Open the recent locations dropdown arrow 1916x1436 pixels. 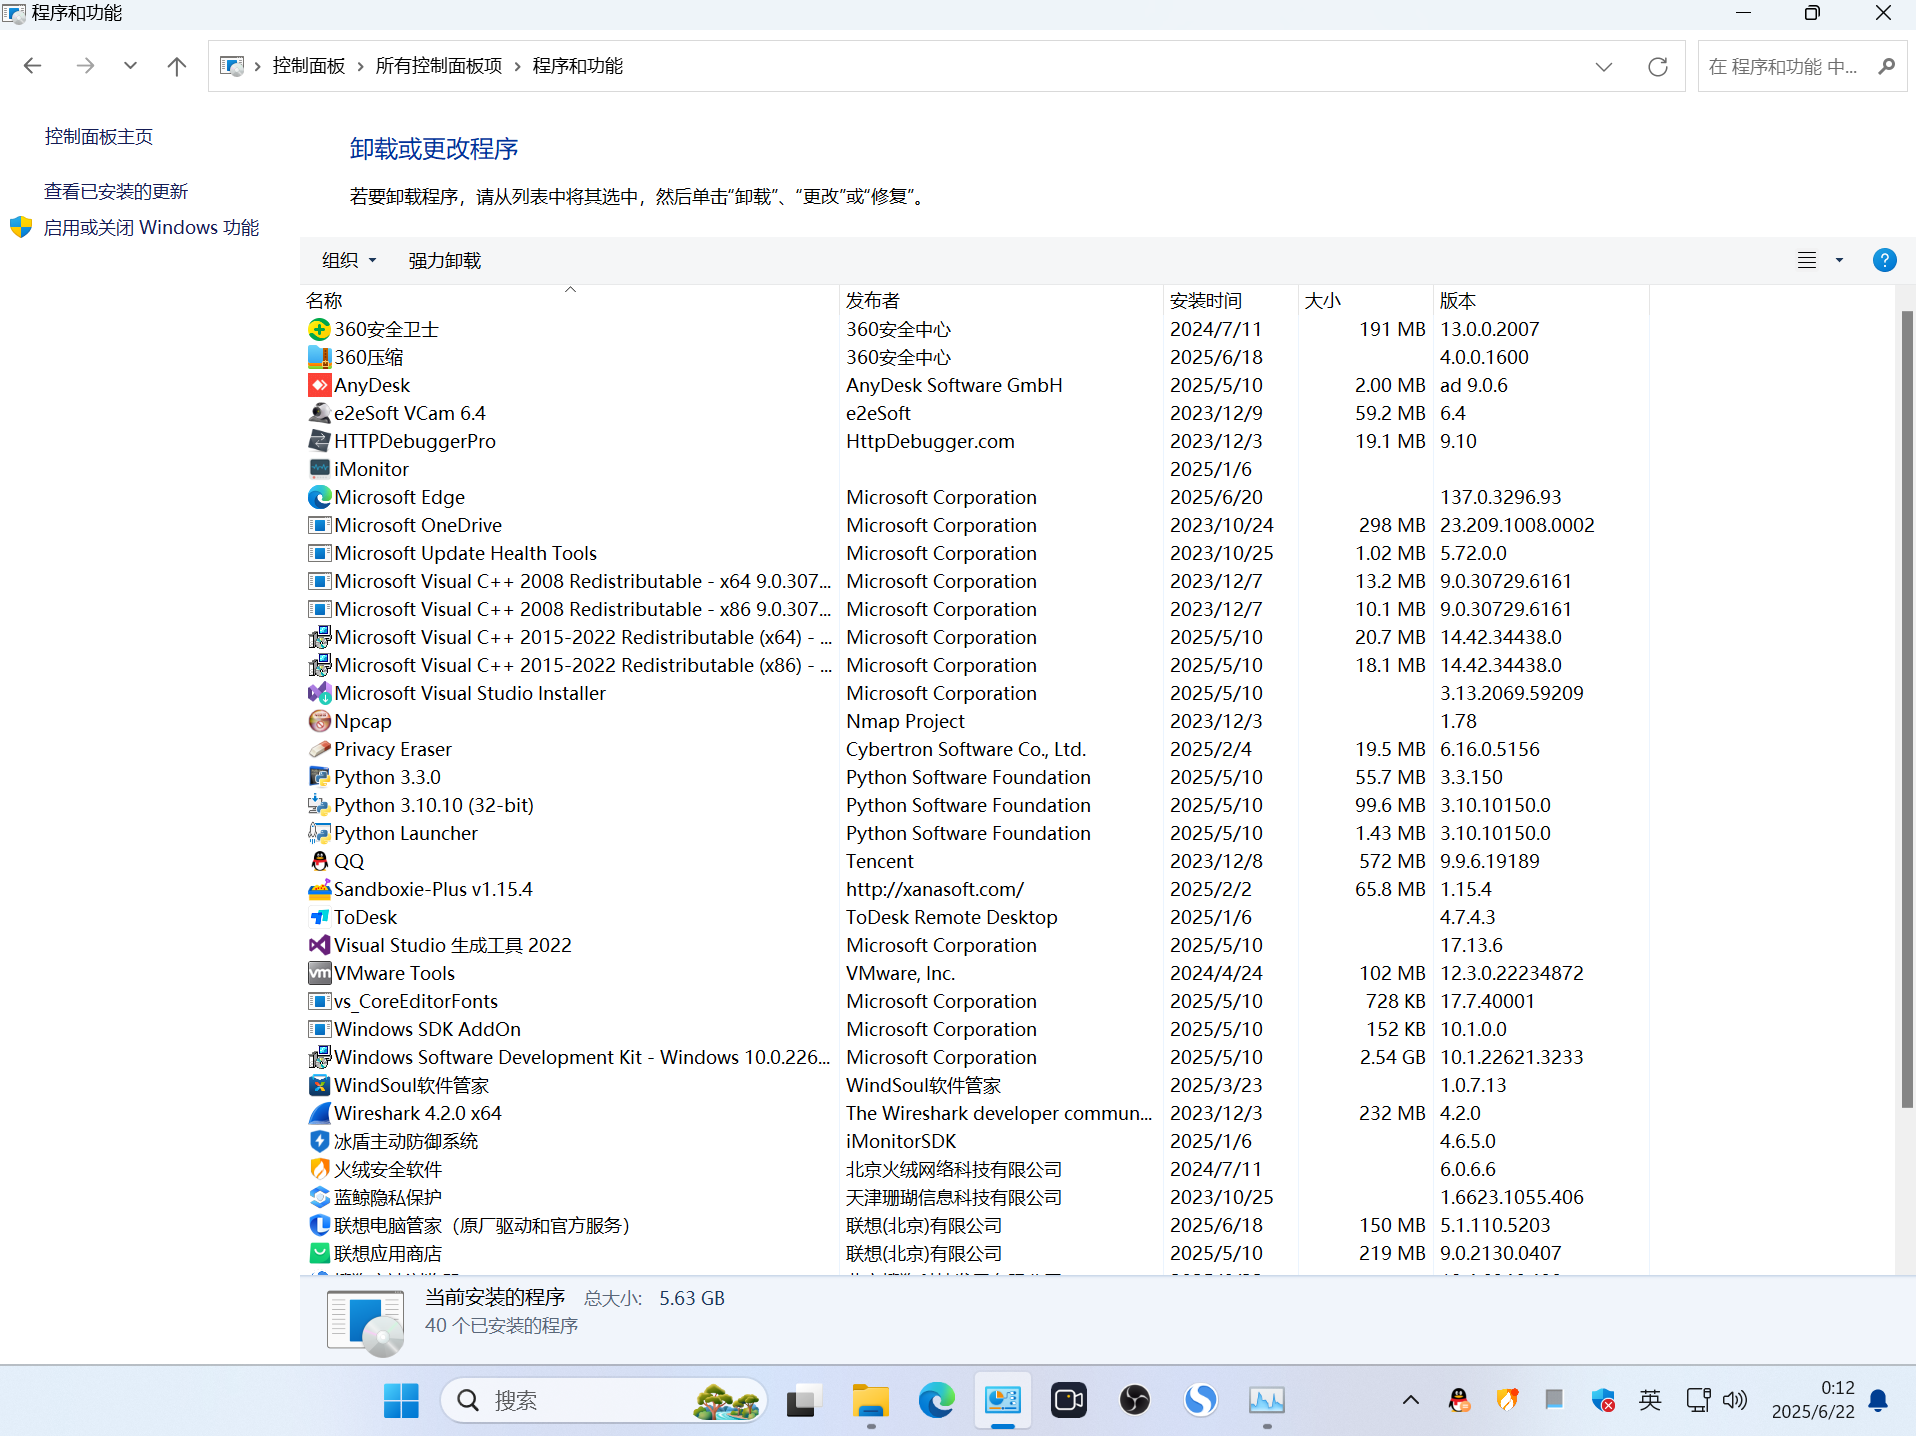point(130,66)
